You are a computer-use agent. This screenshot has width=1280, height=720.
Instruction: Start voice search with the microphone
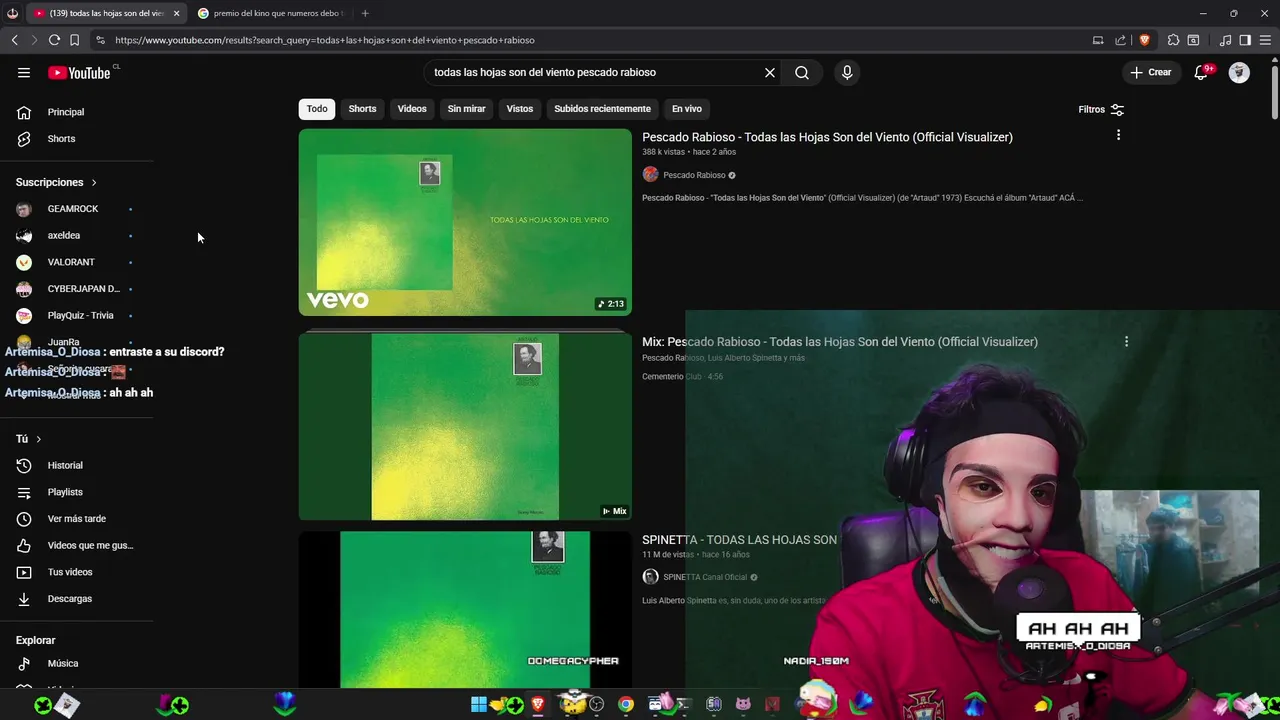[847, 72]
